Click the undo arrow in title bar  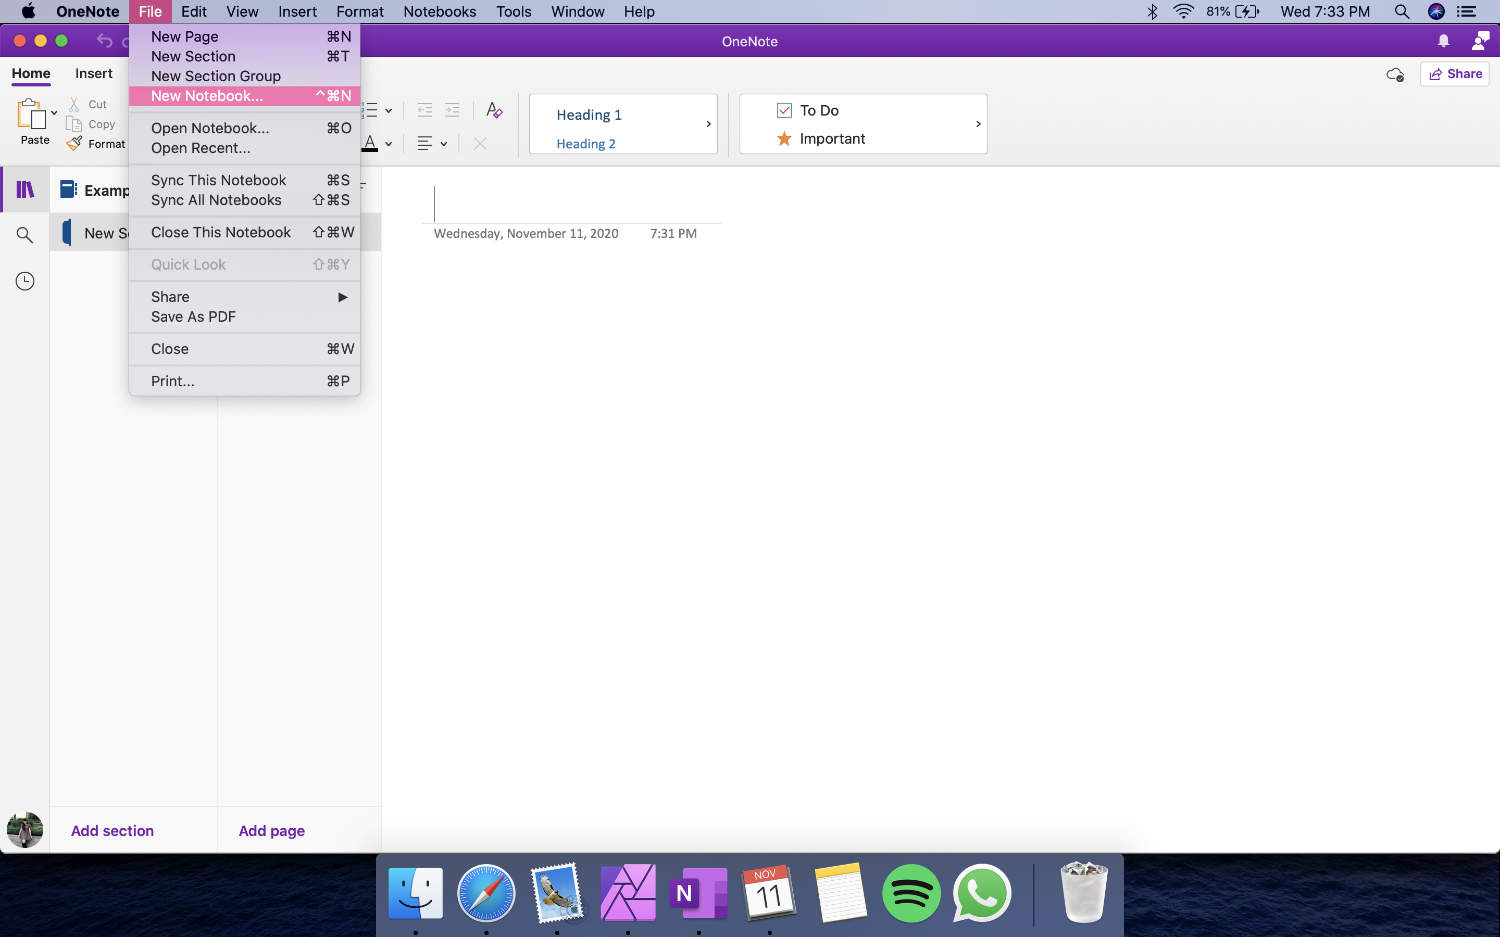[x=105, y=41]
